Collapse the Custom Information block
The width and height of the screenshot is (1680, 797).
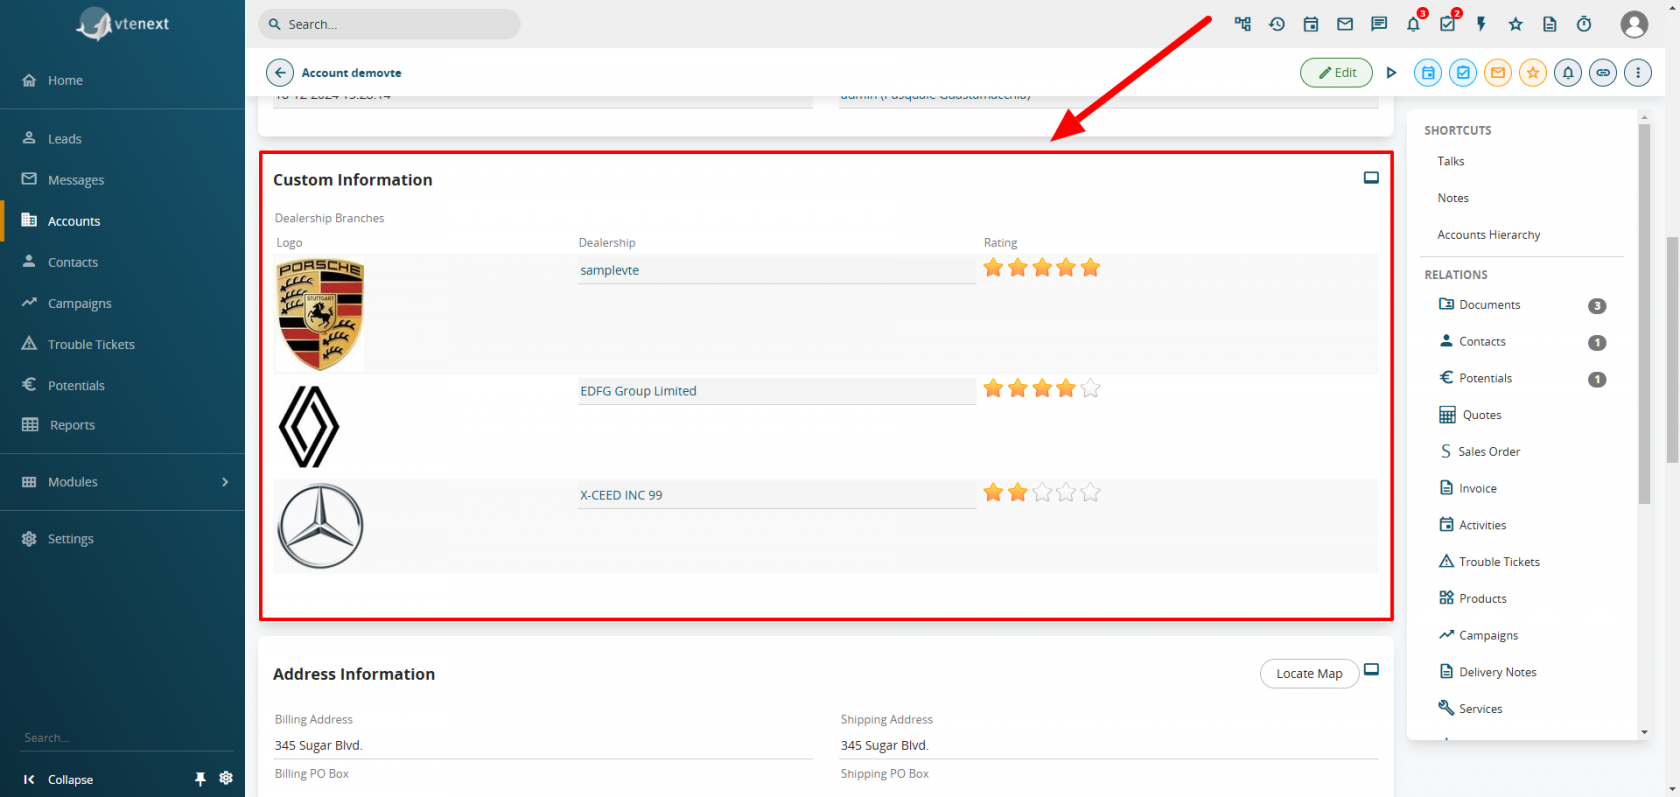[x=1371, y=178]
